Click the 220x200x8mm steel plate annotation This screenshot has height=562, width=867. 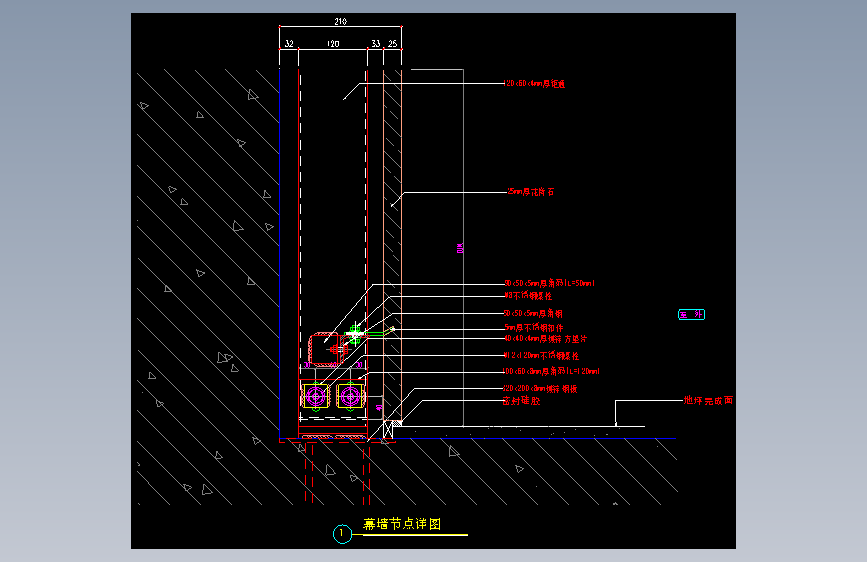point(540,388)
